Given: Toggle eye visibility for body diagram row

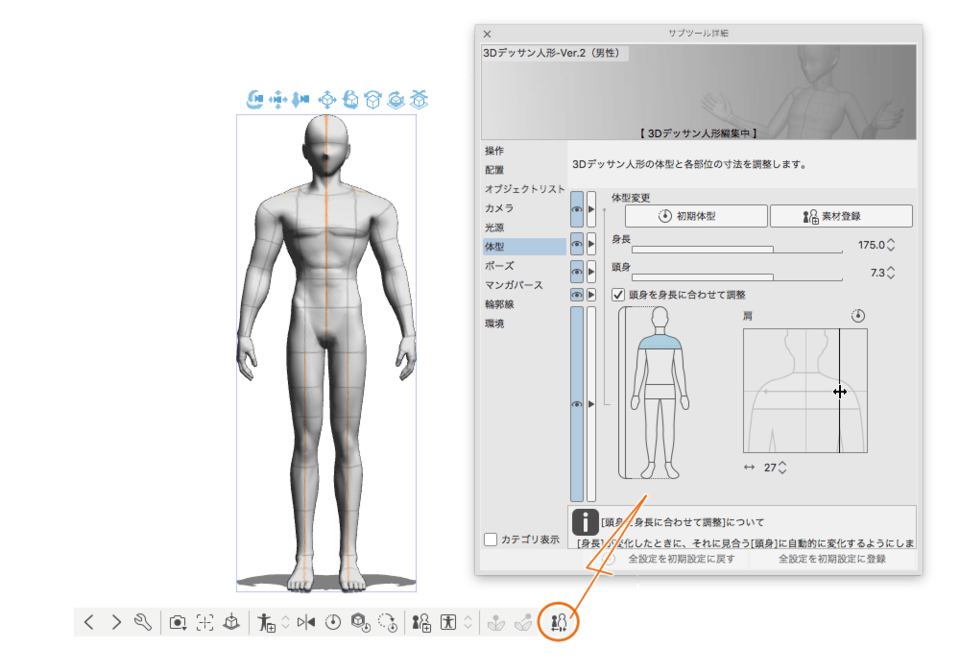Looking at the screenshot, I should point(577,404).
